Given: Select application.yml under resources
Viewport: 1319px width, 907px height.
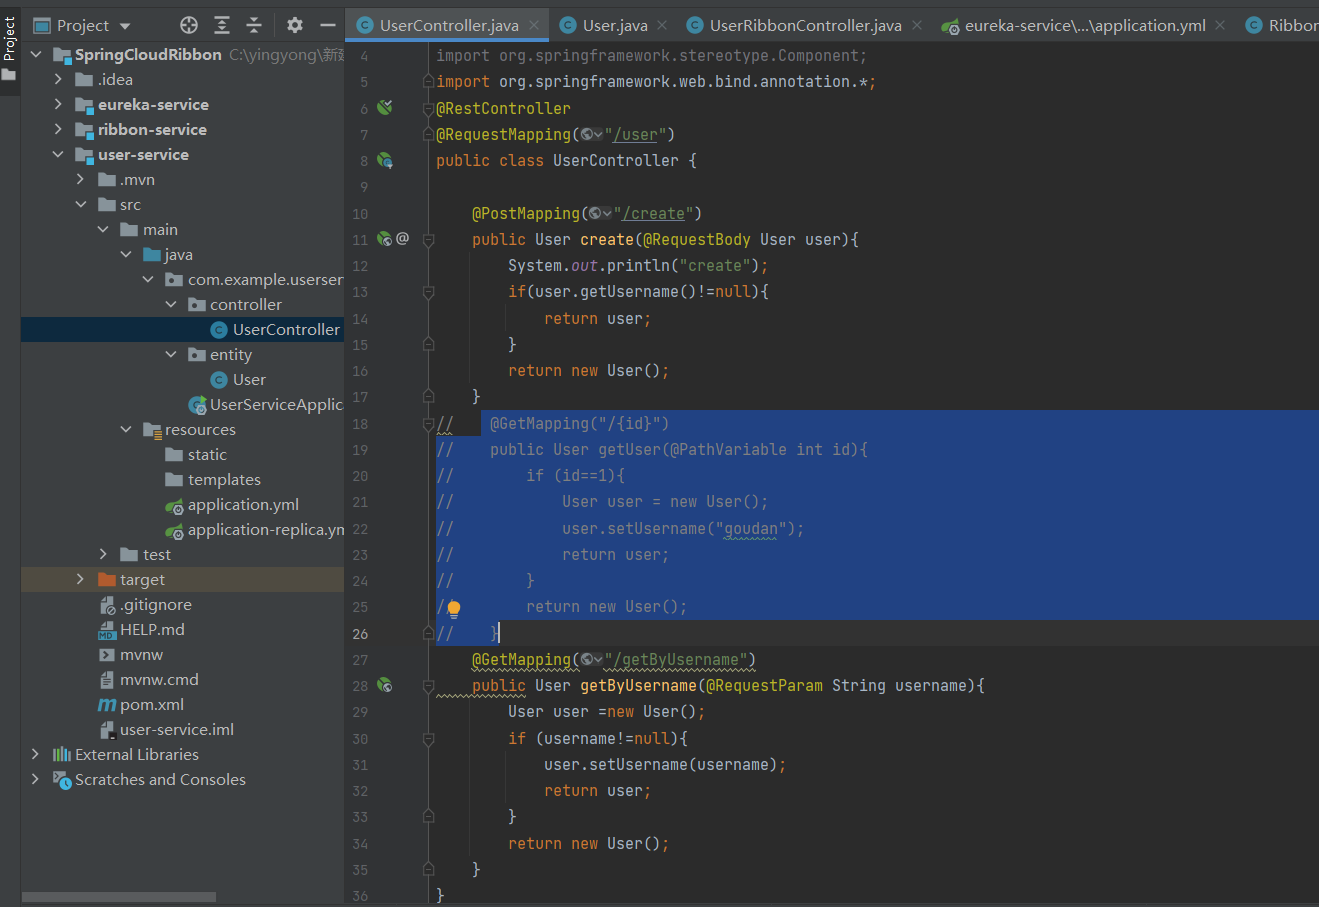Looking at the screenshot, I should tap(243, 505).
